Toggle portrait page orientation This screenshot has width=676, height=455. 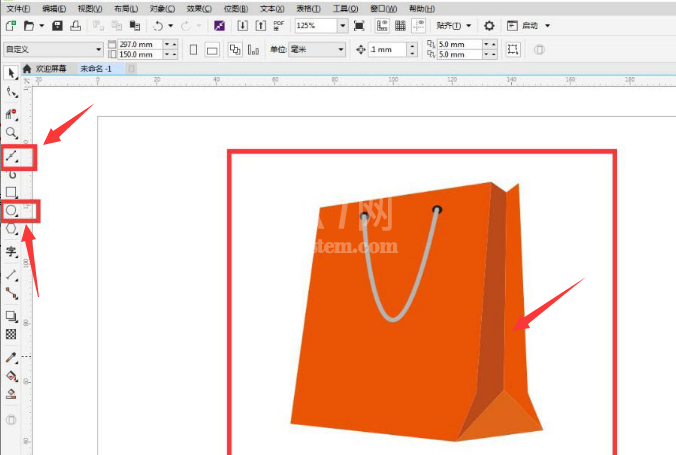tap(194, 50)
